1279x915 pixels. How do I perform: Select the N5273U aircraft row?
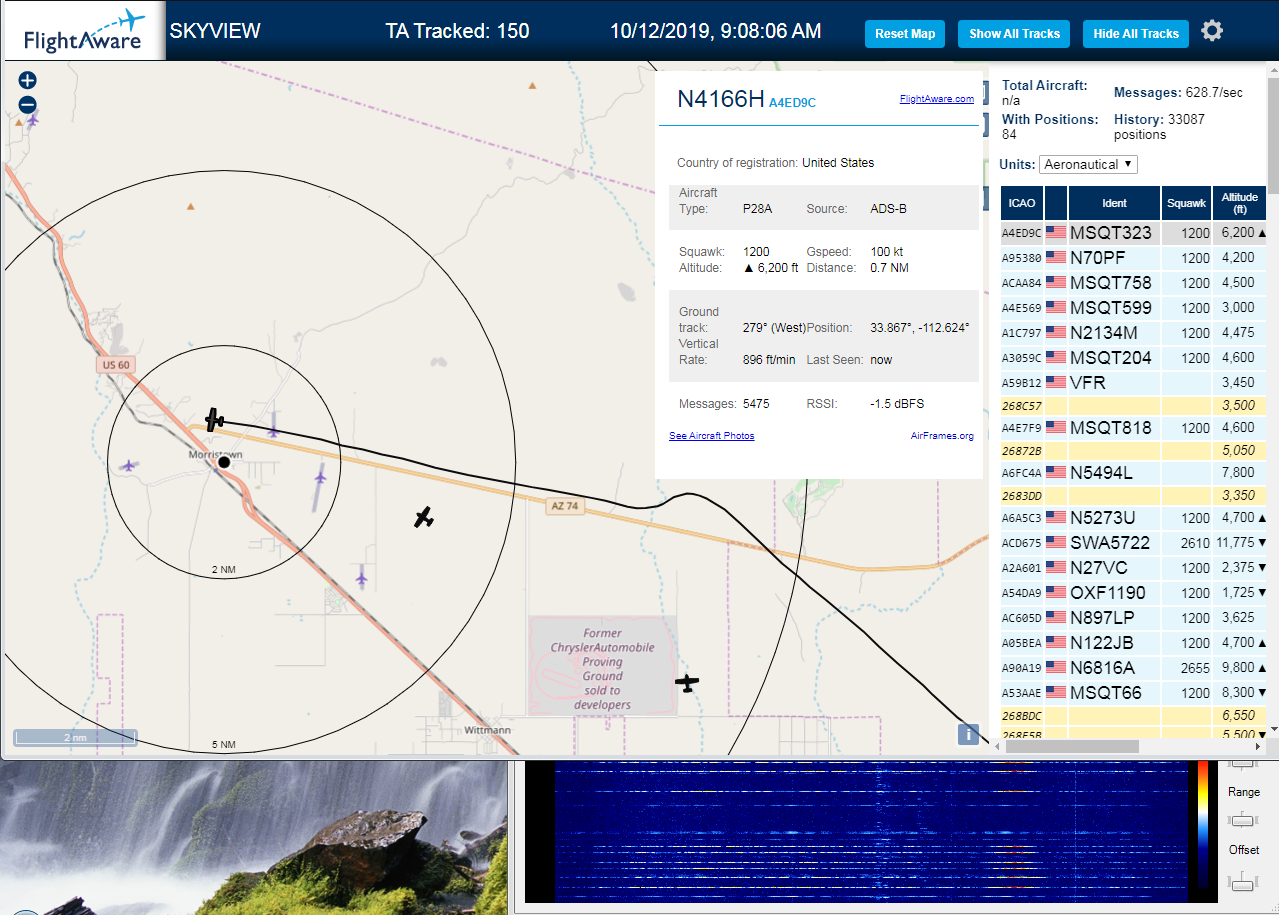coord(1134,518)
